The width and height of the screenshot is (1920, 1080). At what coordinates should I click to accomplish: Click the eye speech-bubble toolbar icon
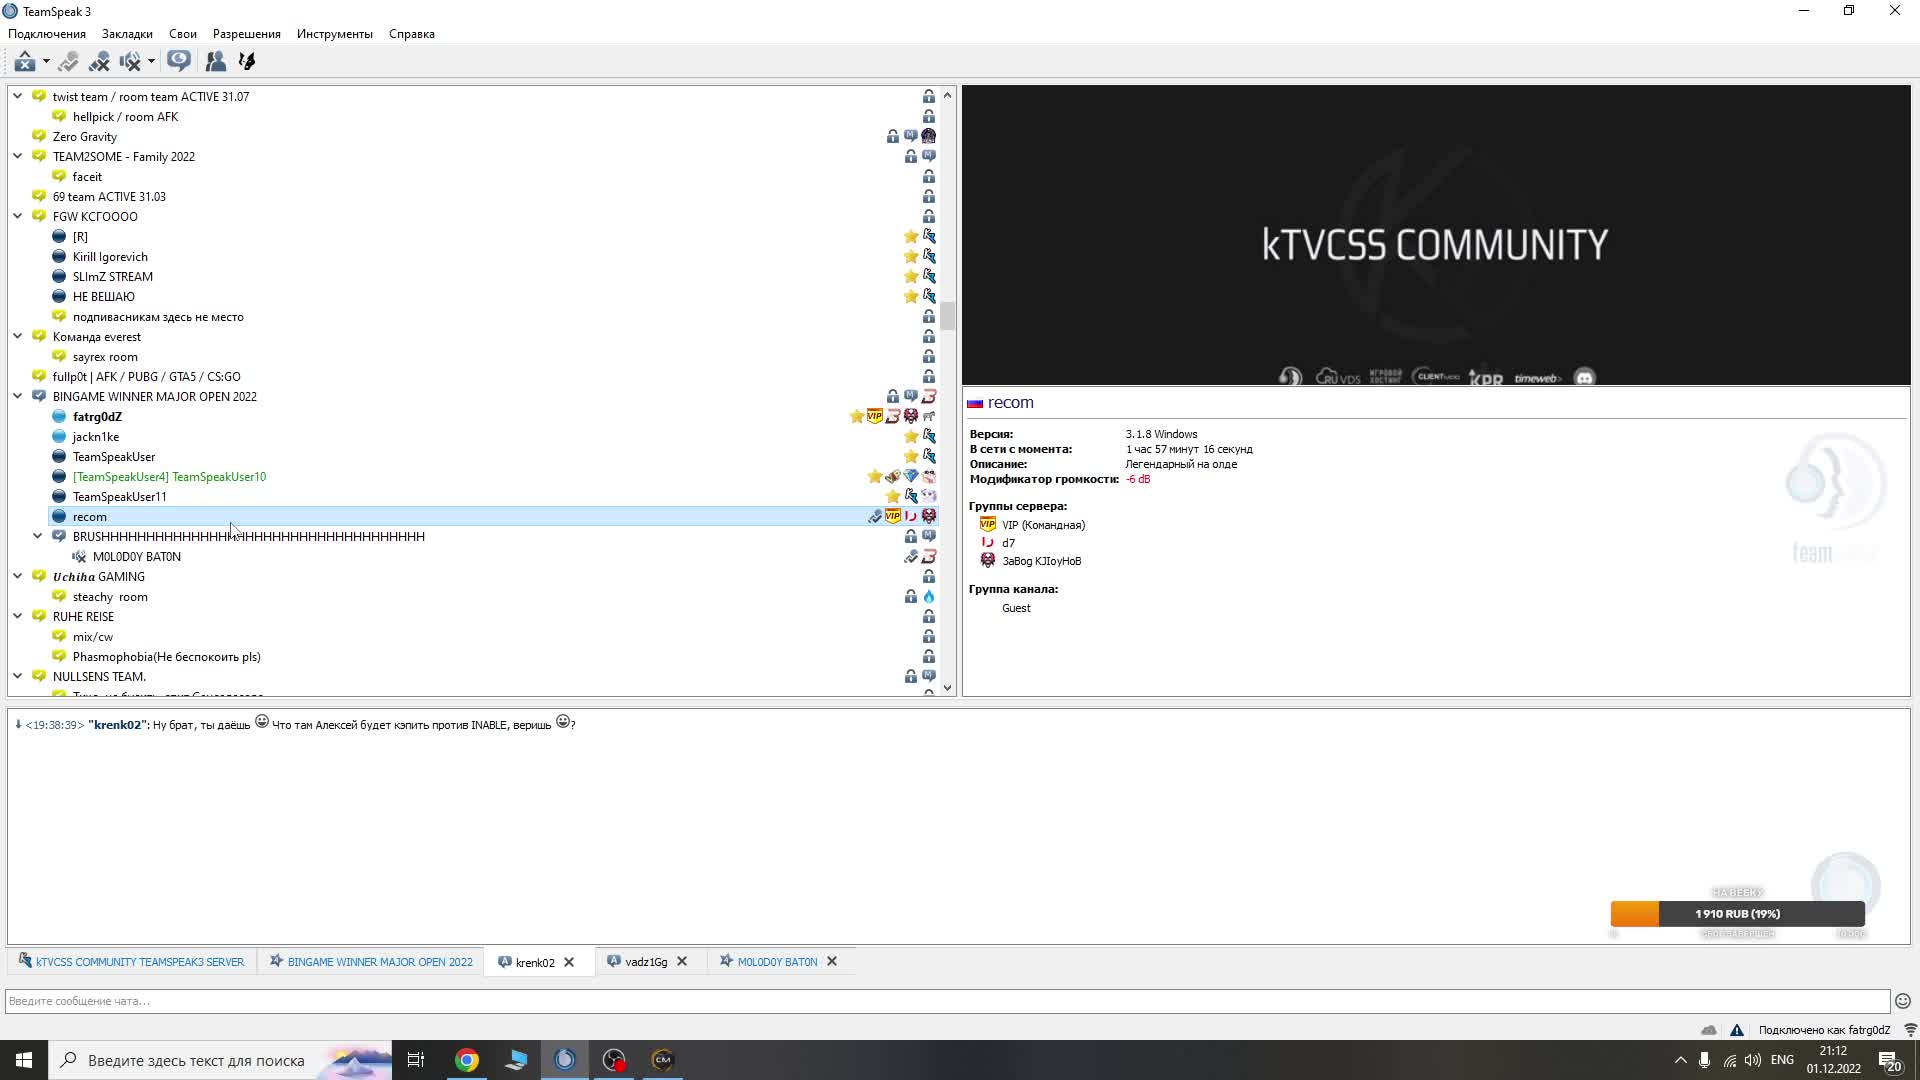point(179,62)
